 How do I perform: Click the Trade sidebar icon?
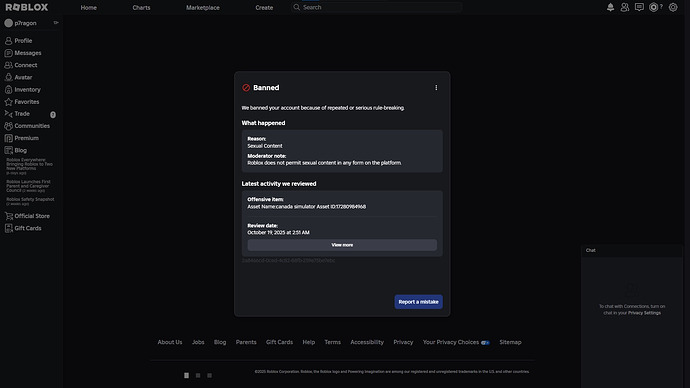[x=8, y=113]
